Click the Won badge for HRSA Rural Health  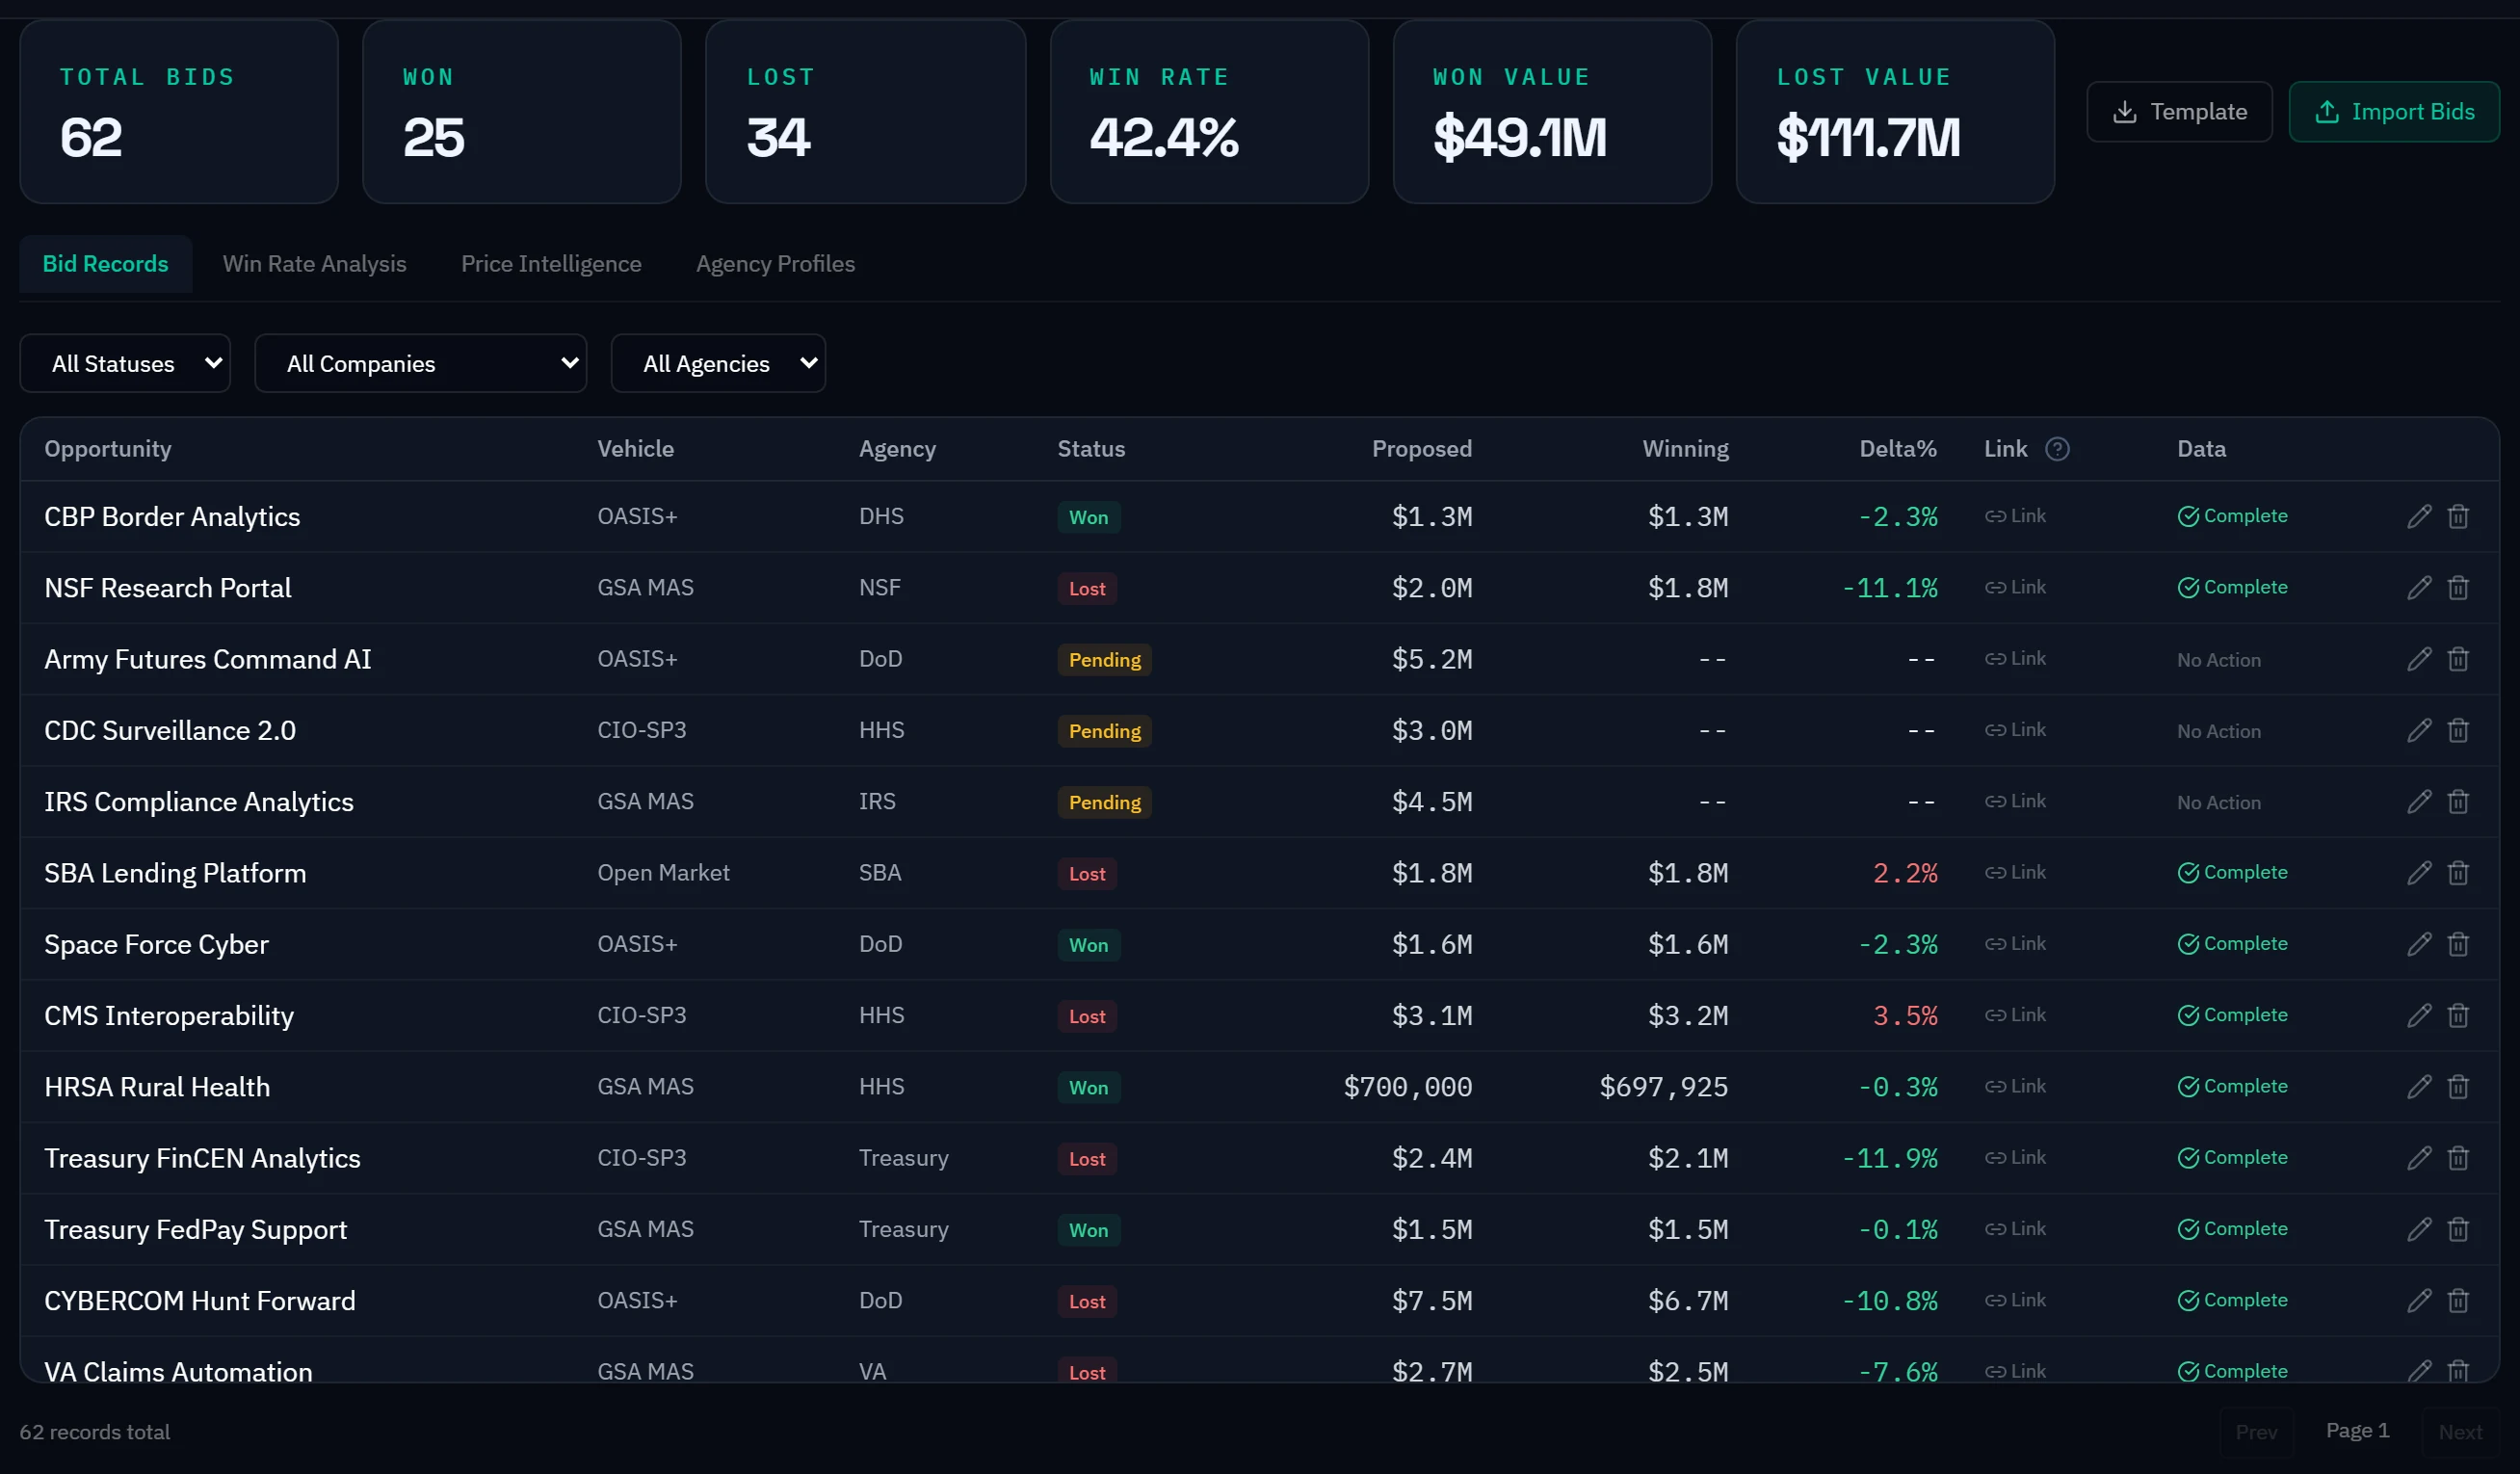click(1088, 1088)
